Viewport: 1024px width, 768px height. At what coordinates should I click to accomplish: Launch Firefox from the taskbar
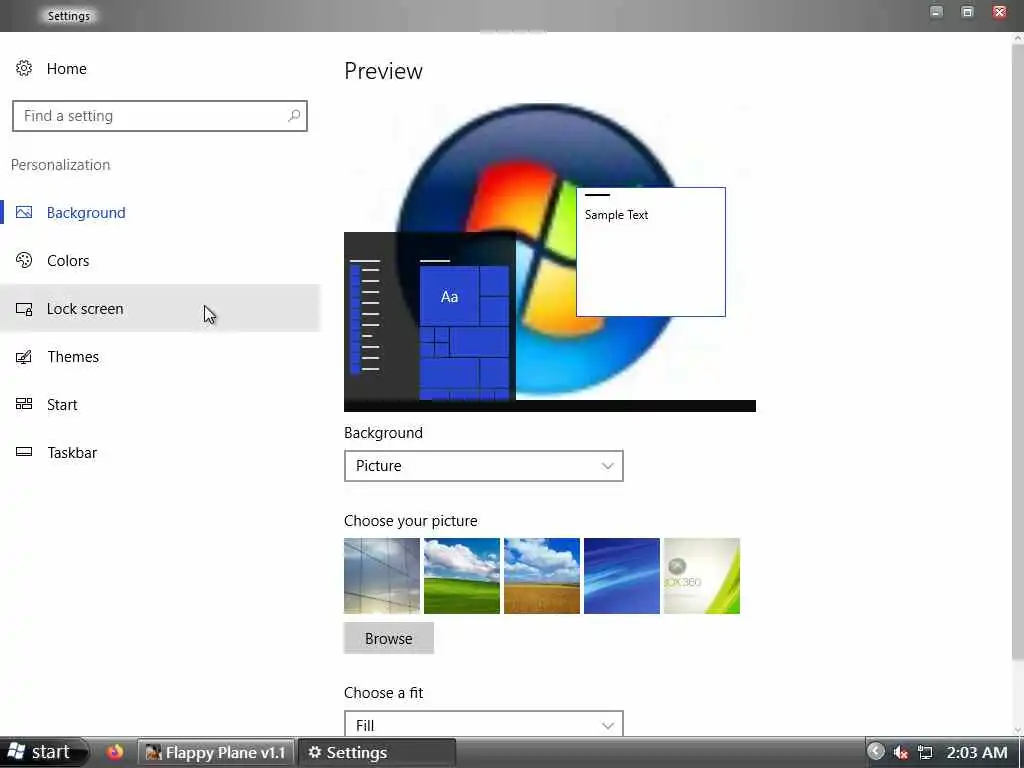115,752
